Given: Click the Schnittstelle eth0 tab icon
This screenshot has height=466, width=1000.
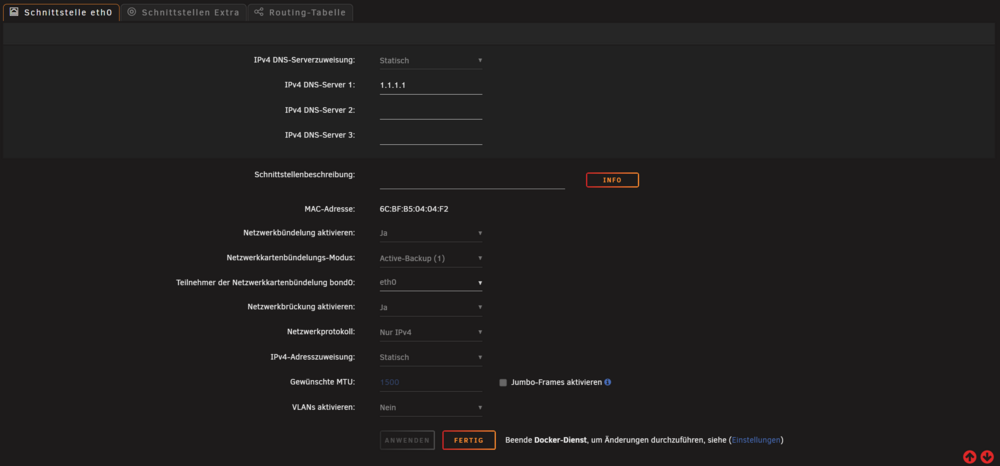Looking at the screenshot, I should pos(14,12).
